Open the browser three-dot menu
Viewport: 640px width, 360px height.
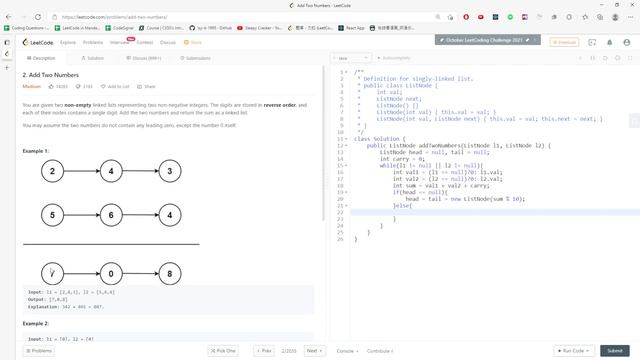pyautogui.click(x=631, y=17)
